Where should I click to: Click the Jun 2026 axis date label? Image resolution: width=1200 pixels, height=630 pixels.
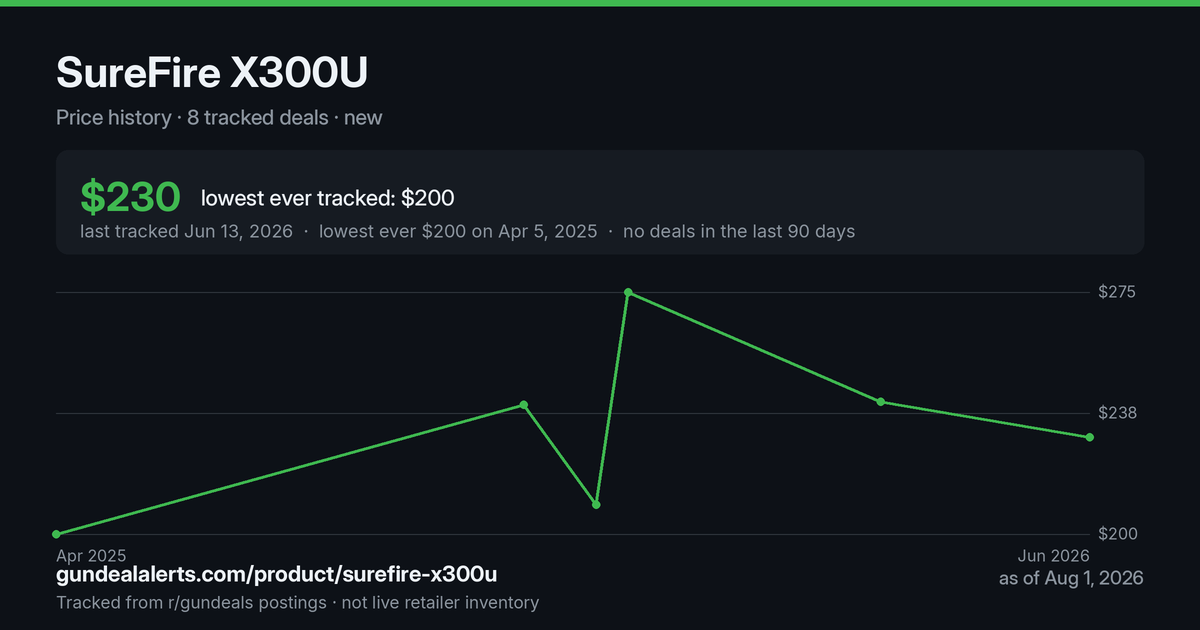pyautogui.click(x=1054, y=555)
